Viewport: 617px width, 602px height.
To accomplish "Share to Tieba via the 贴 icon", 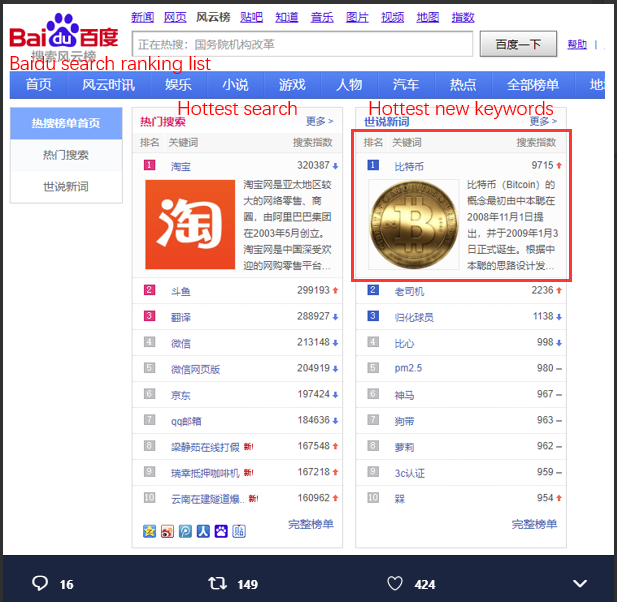I will click(x=239, y=531).
